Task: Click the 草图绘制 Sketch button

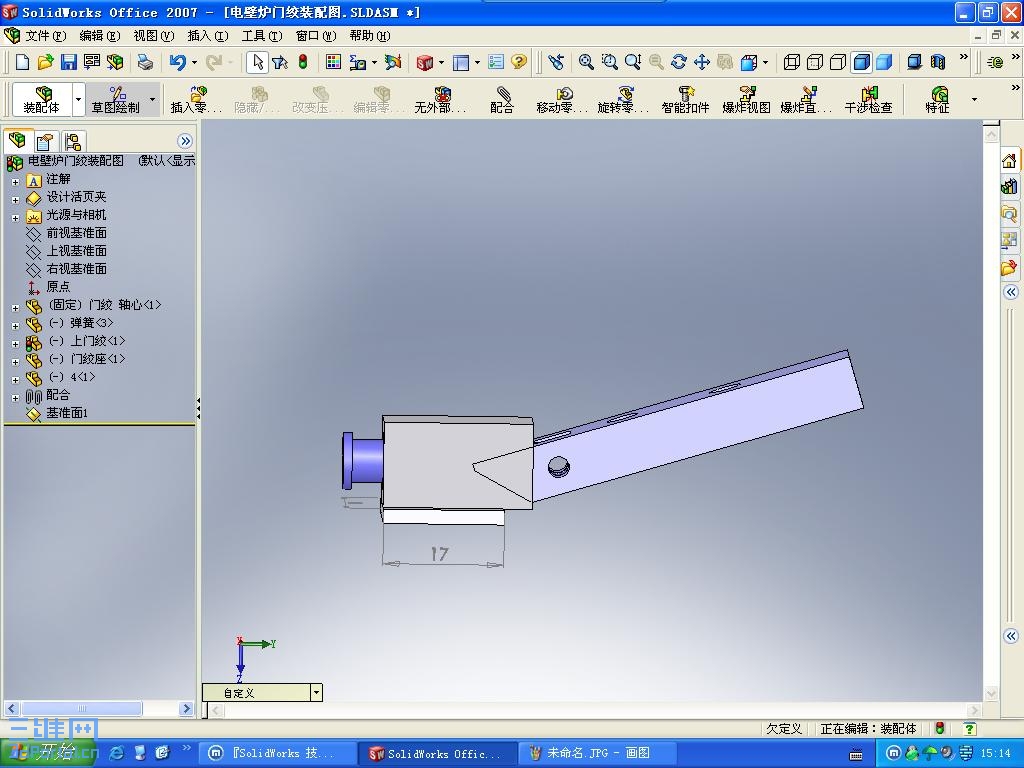Action: 116,99
